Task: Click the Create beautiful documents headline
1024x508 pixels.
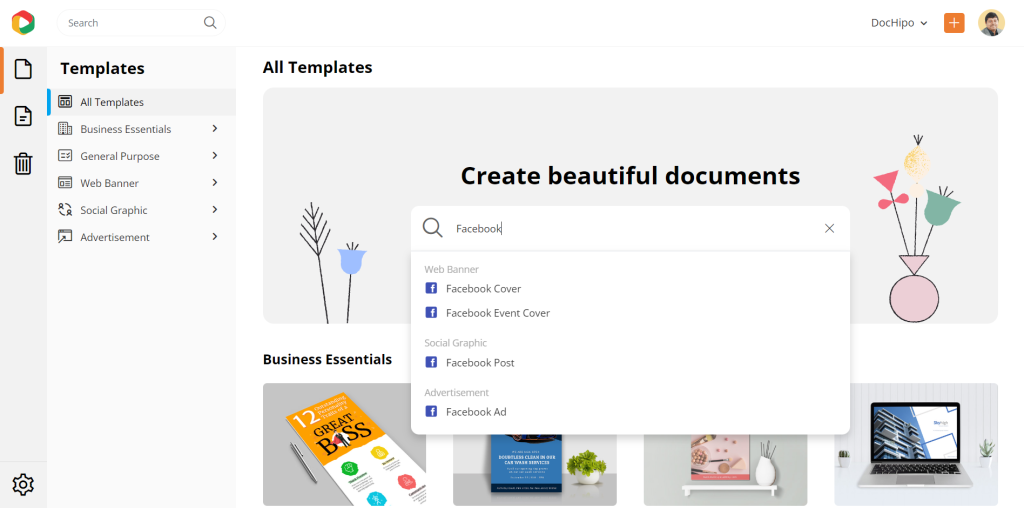Action: pos(630,176)
